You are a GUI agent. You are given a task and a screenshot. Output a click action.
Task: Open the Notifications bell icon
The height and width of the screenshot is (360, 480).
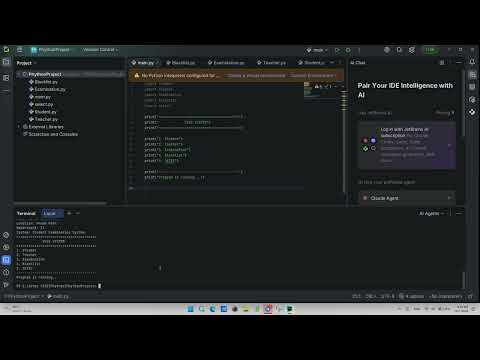[472, 62]
